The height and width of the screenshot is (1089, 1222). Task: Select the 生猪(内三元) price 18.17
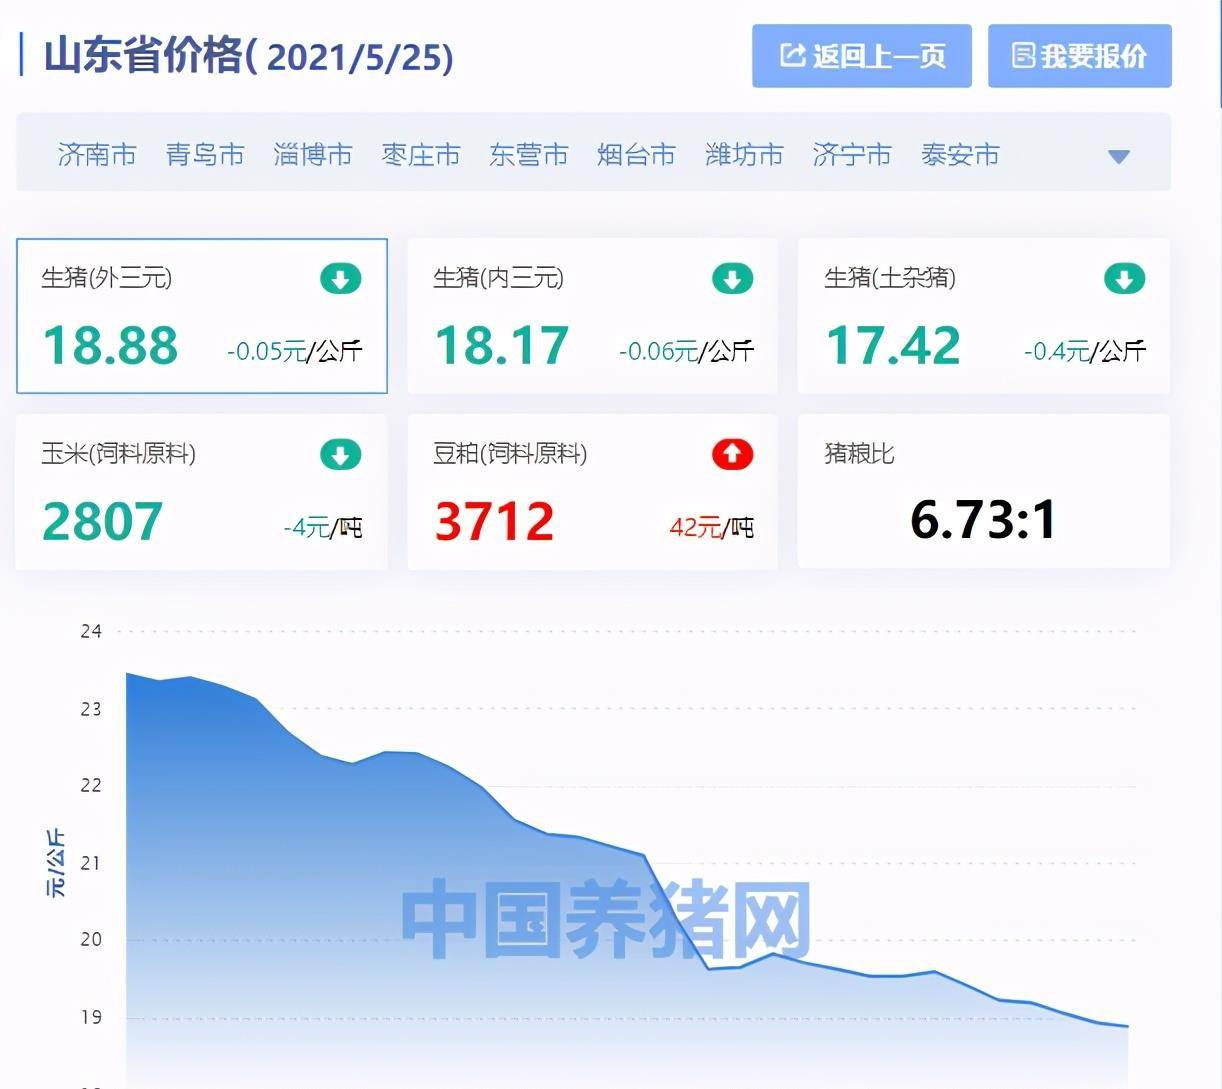pos(502,346)
